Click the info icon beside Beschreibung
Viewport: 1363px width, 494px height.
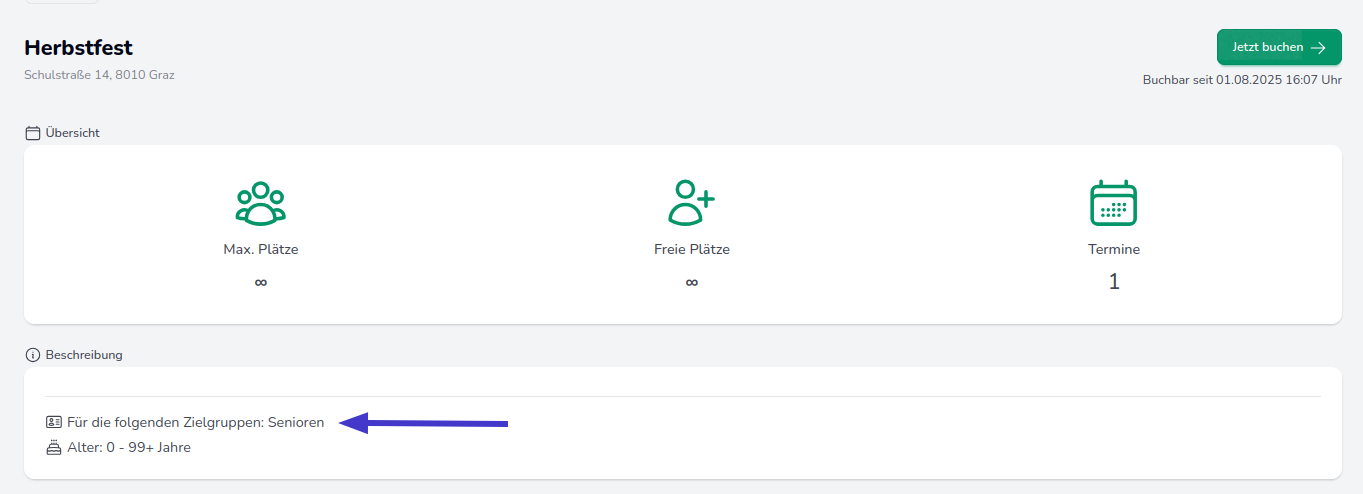[x=33, y=355]
